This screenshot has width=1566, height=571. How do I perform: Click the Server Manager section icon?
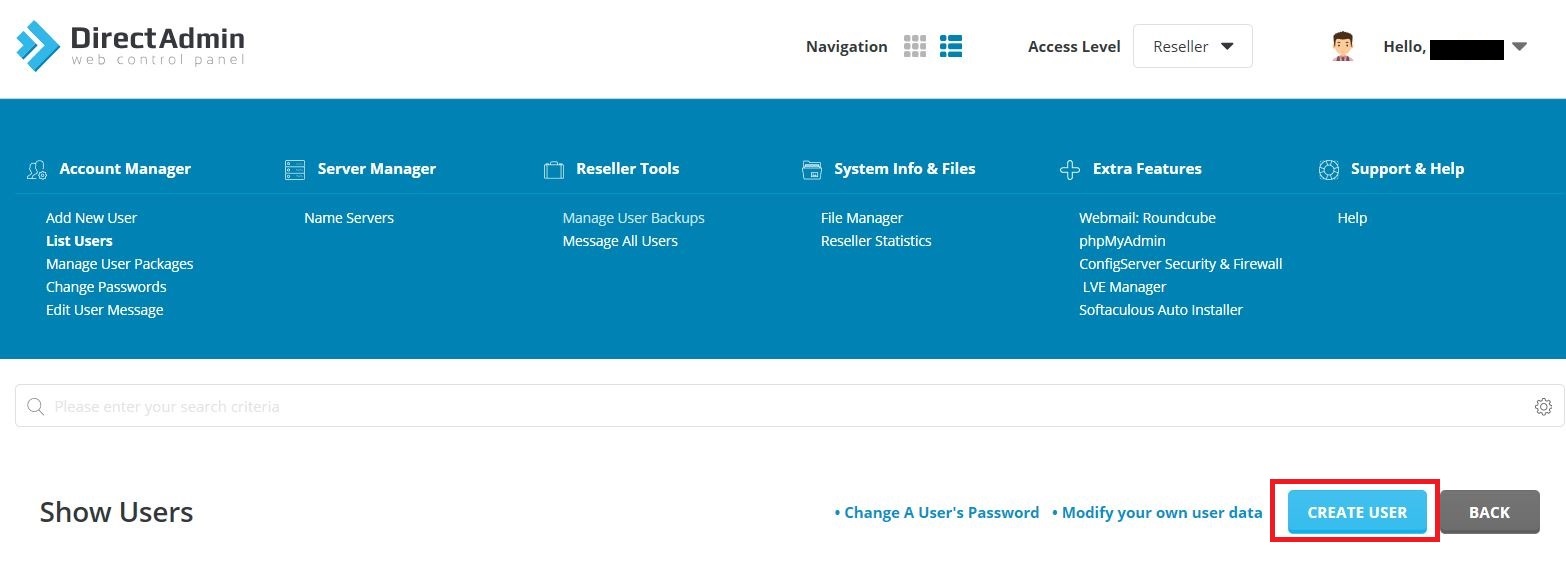(295, 170)
